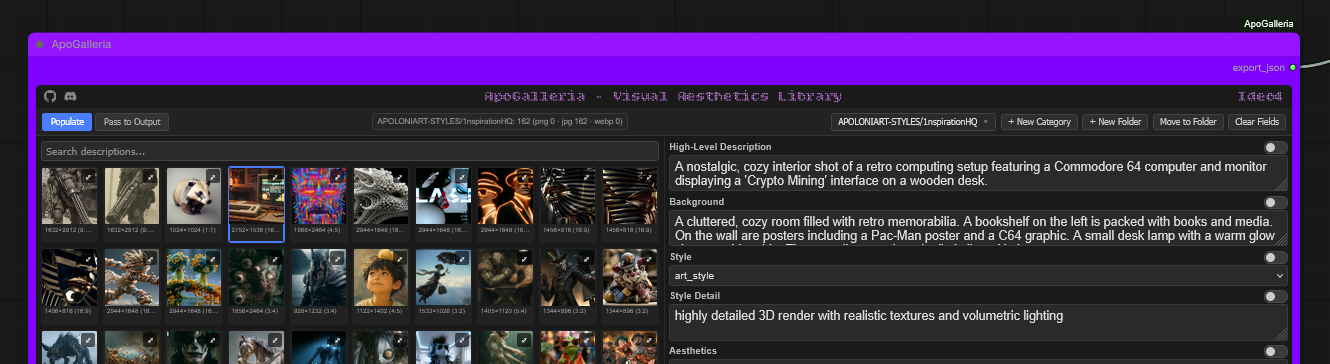Click Move to Folder
1330x364 pixels.
pos(1188,122)
